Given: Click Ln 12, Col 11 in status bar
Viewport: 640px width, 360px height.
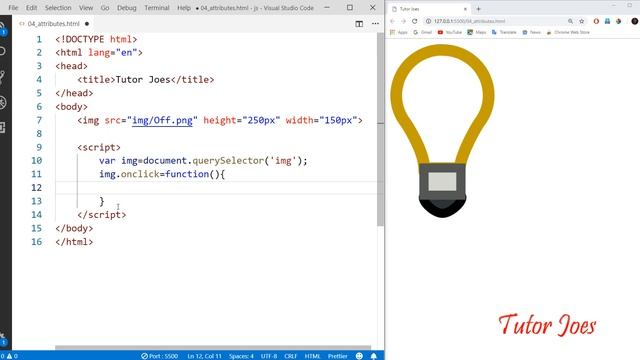Looking at the screenshot, I should coord(204,356).
